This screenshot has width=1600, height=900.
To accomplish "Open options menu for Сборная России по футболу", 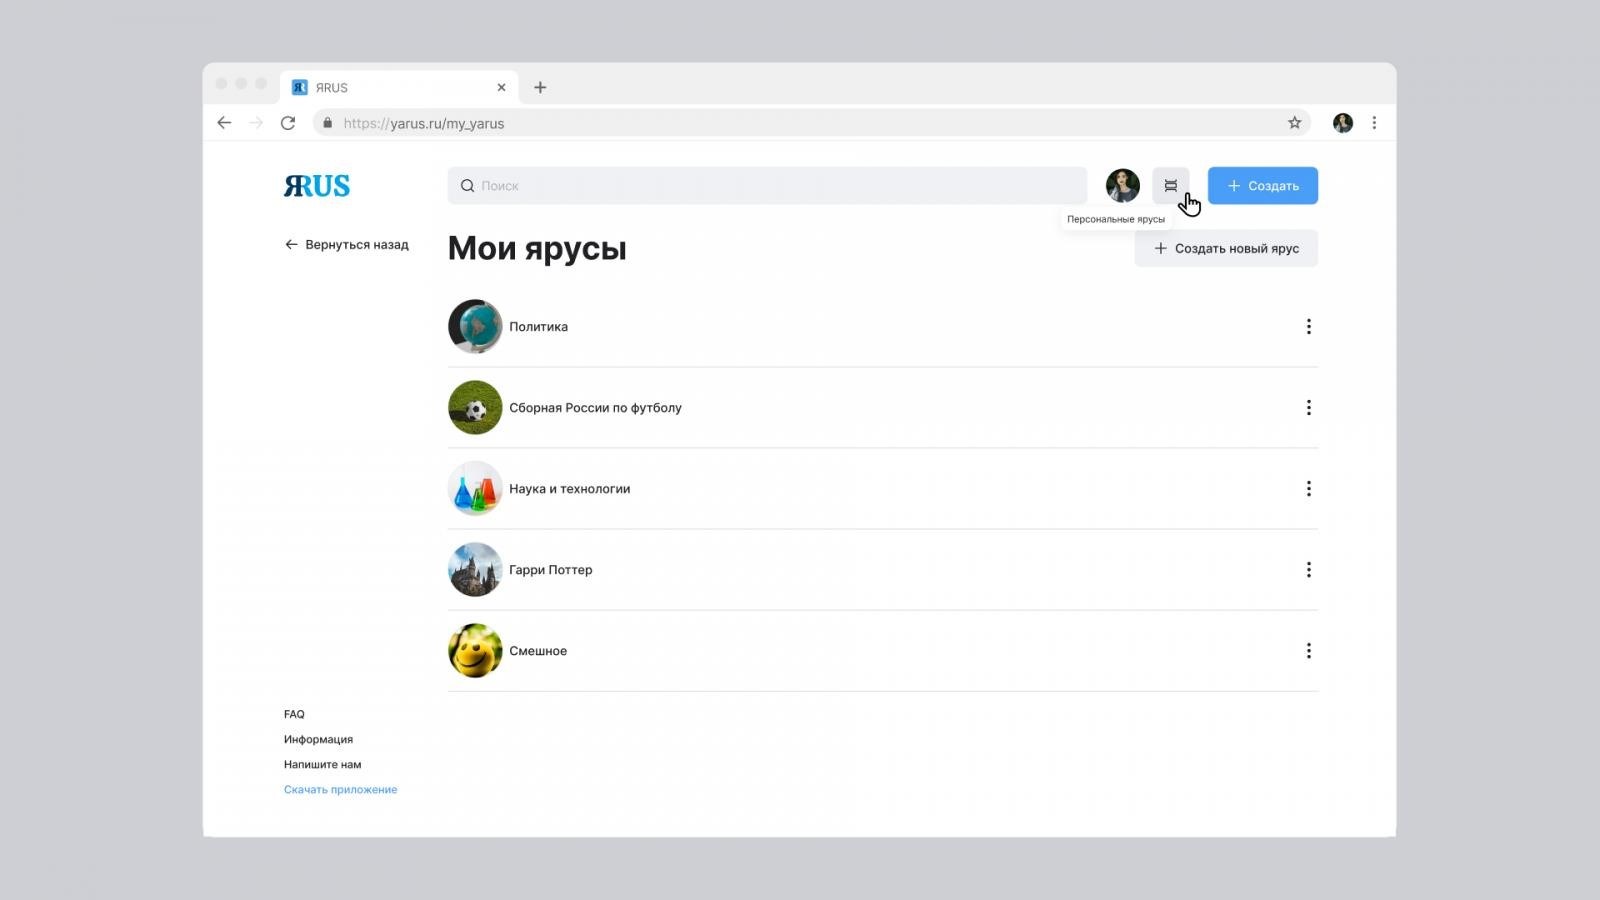I will point(1308,408).
